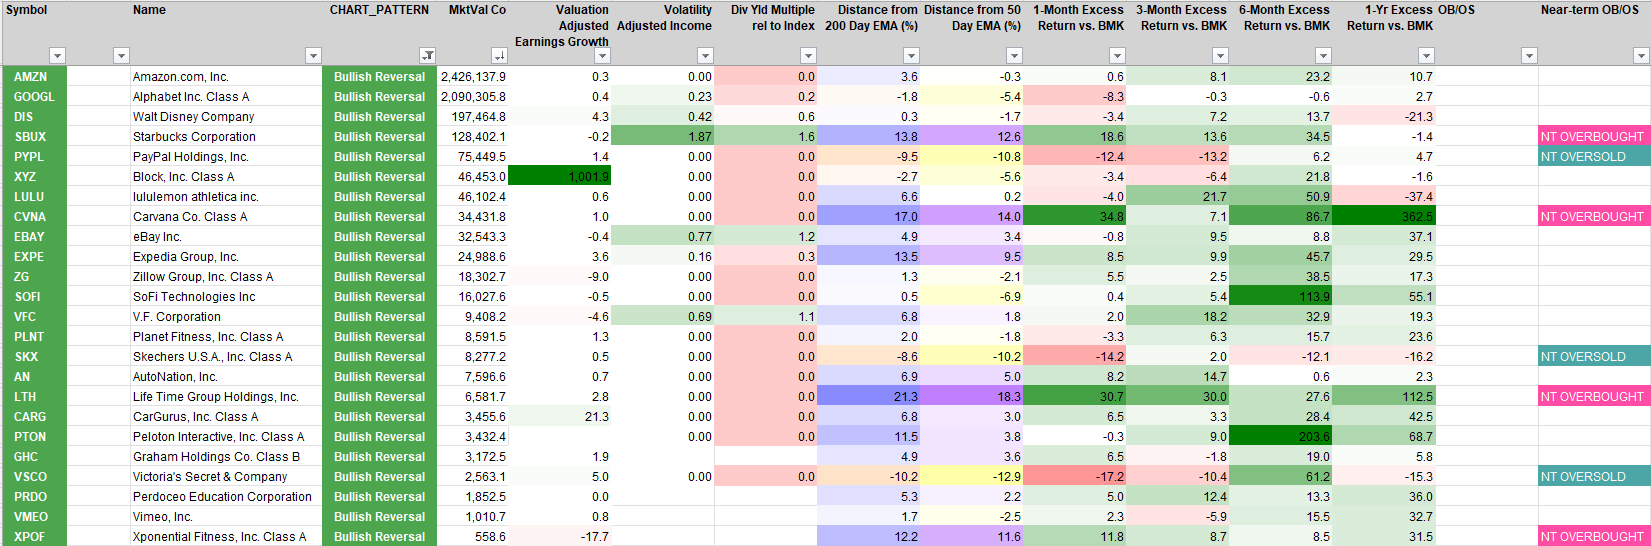Open the active filter icon on CHART_PATTERN column

coord(427,56)
